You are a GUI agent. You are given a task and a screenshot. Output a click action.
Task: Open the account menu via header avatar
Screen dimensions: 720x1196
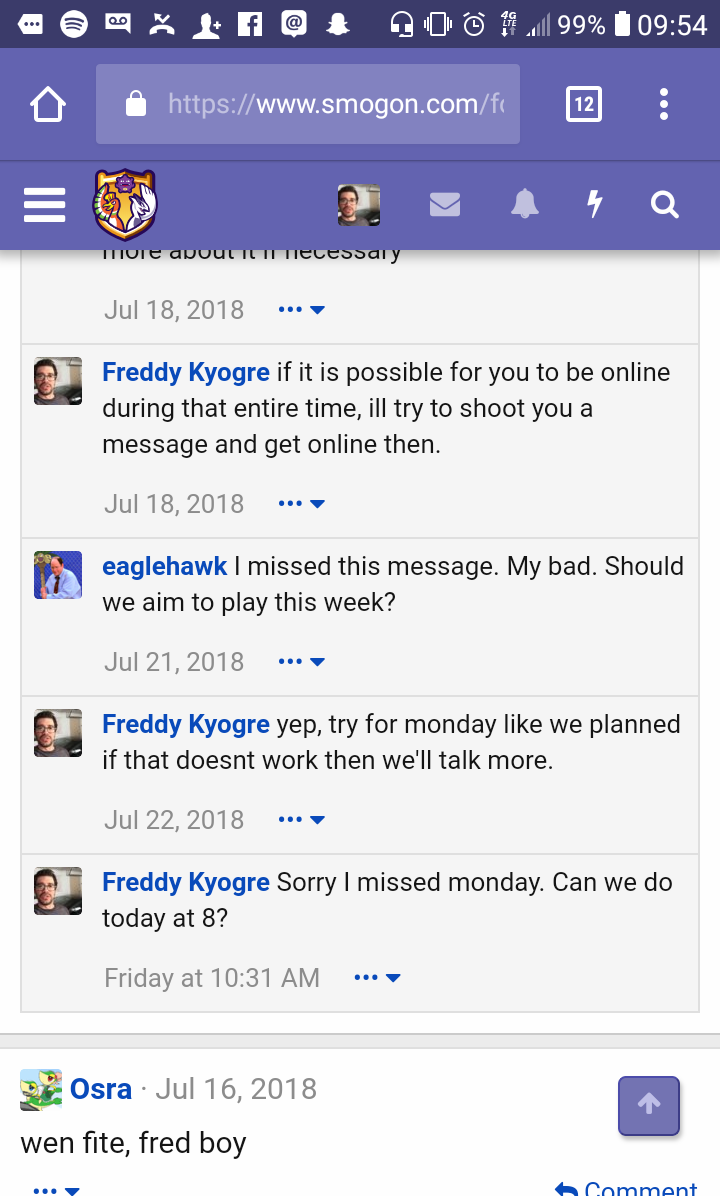pos(359,205)
